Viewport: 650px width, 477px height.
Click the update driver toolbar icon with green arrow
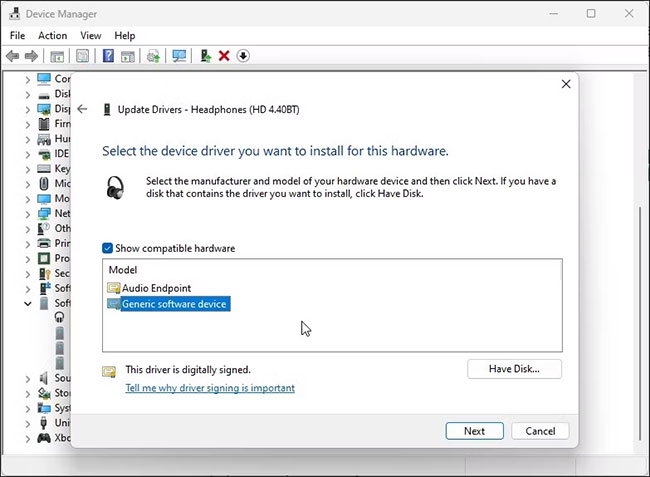[205, 56]
